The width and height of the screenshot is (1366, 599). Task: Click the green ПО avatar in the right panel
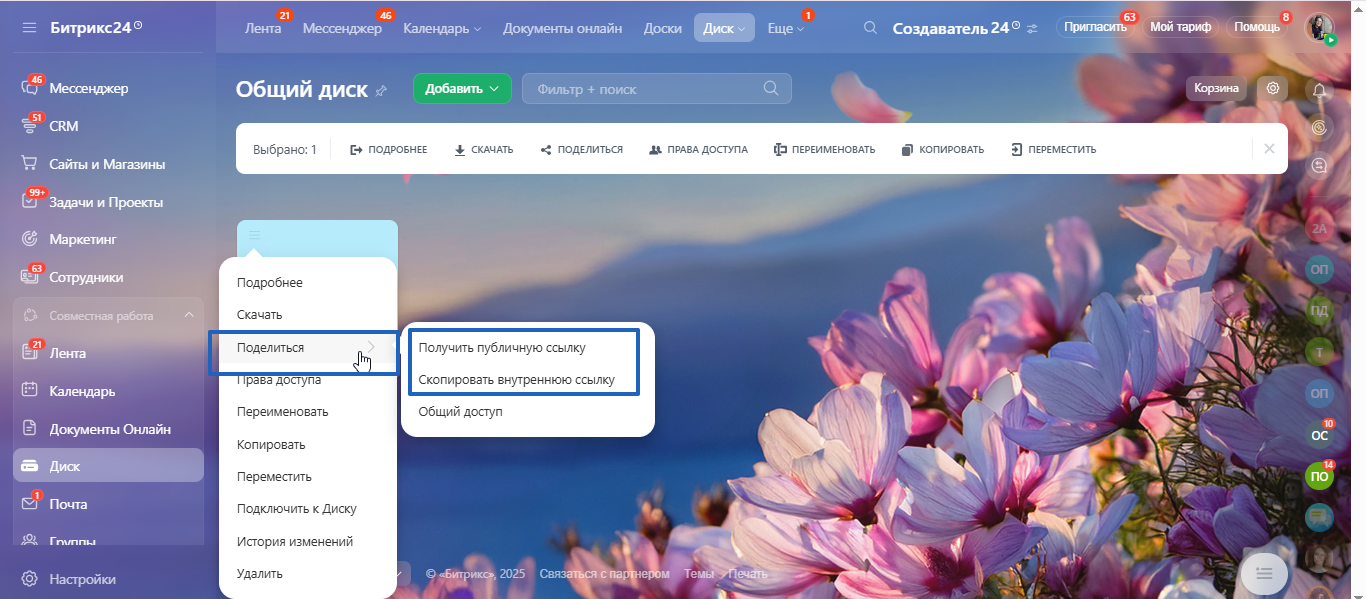(1320, 477)
